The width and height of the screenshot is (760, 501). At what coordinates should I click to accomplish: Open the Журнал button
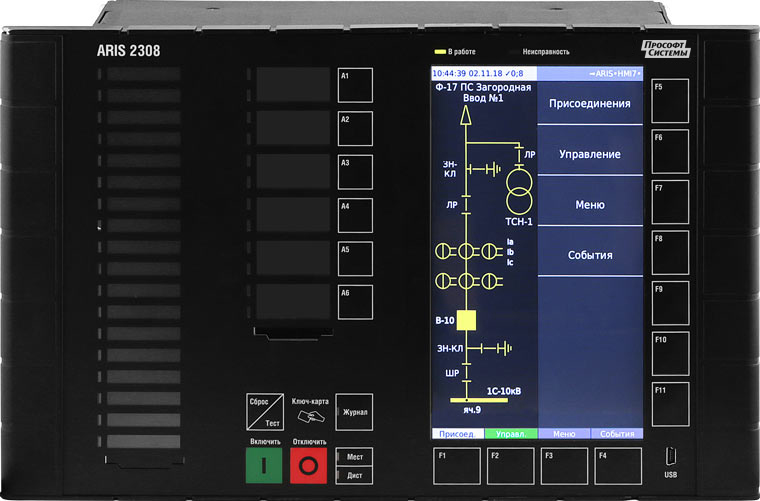coord(354,412)
